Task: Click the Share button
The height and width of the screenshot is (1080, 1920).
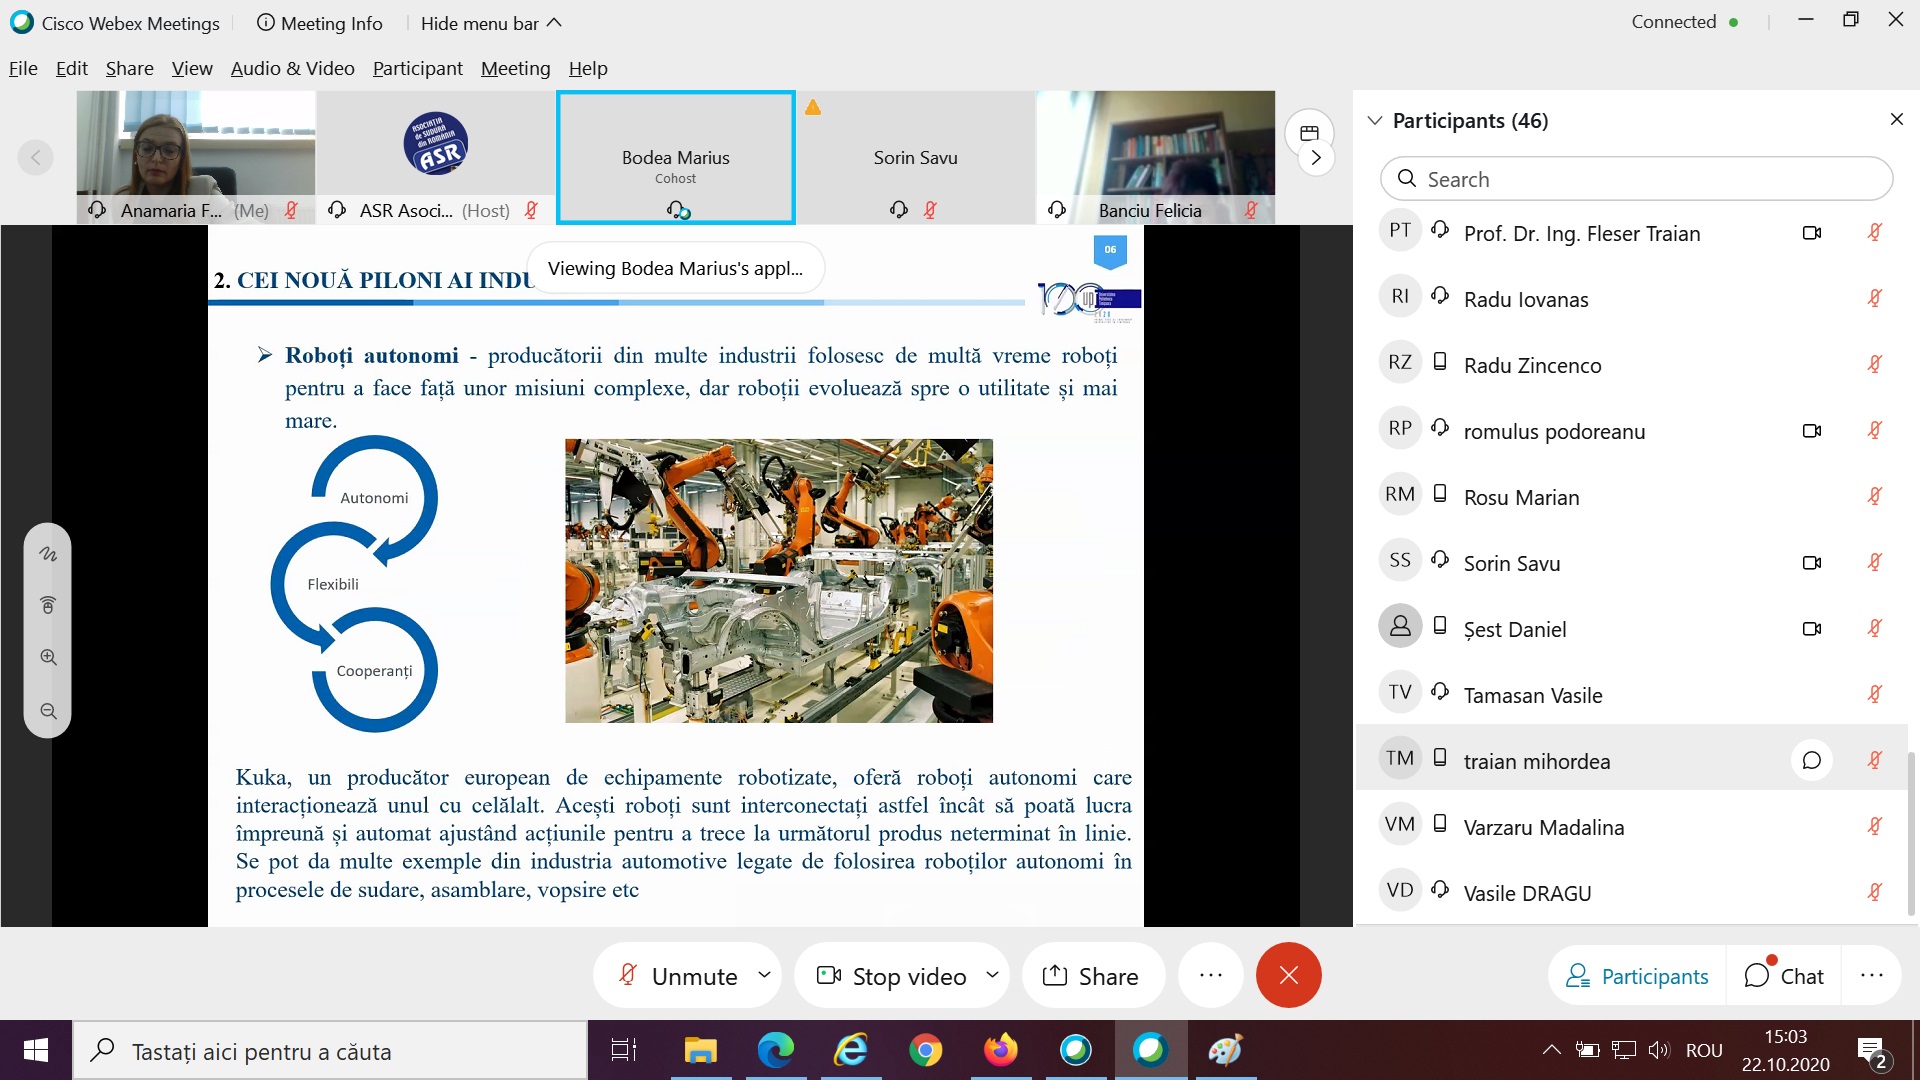Action: coord(1091,975)
